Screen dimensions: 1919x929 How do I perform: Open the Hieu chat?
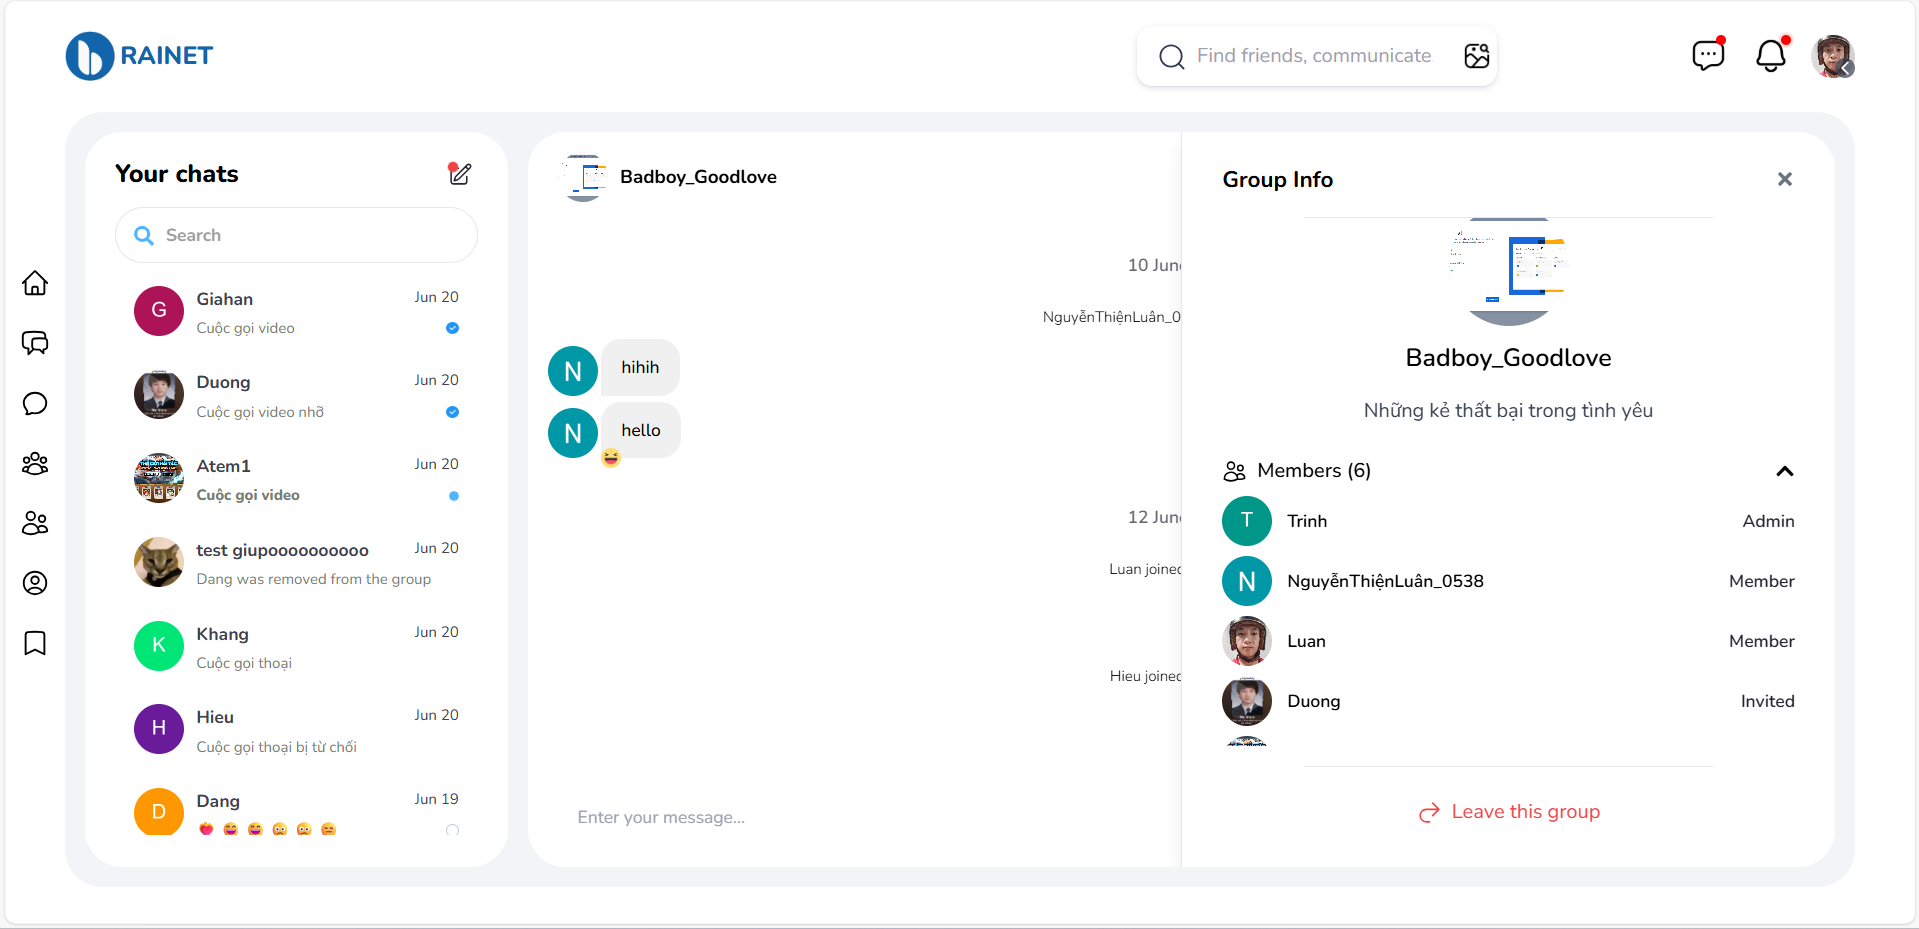point(296,730)
